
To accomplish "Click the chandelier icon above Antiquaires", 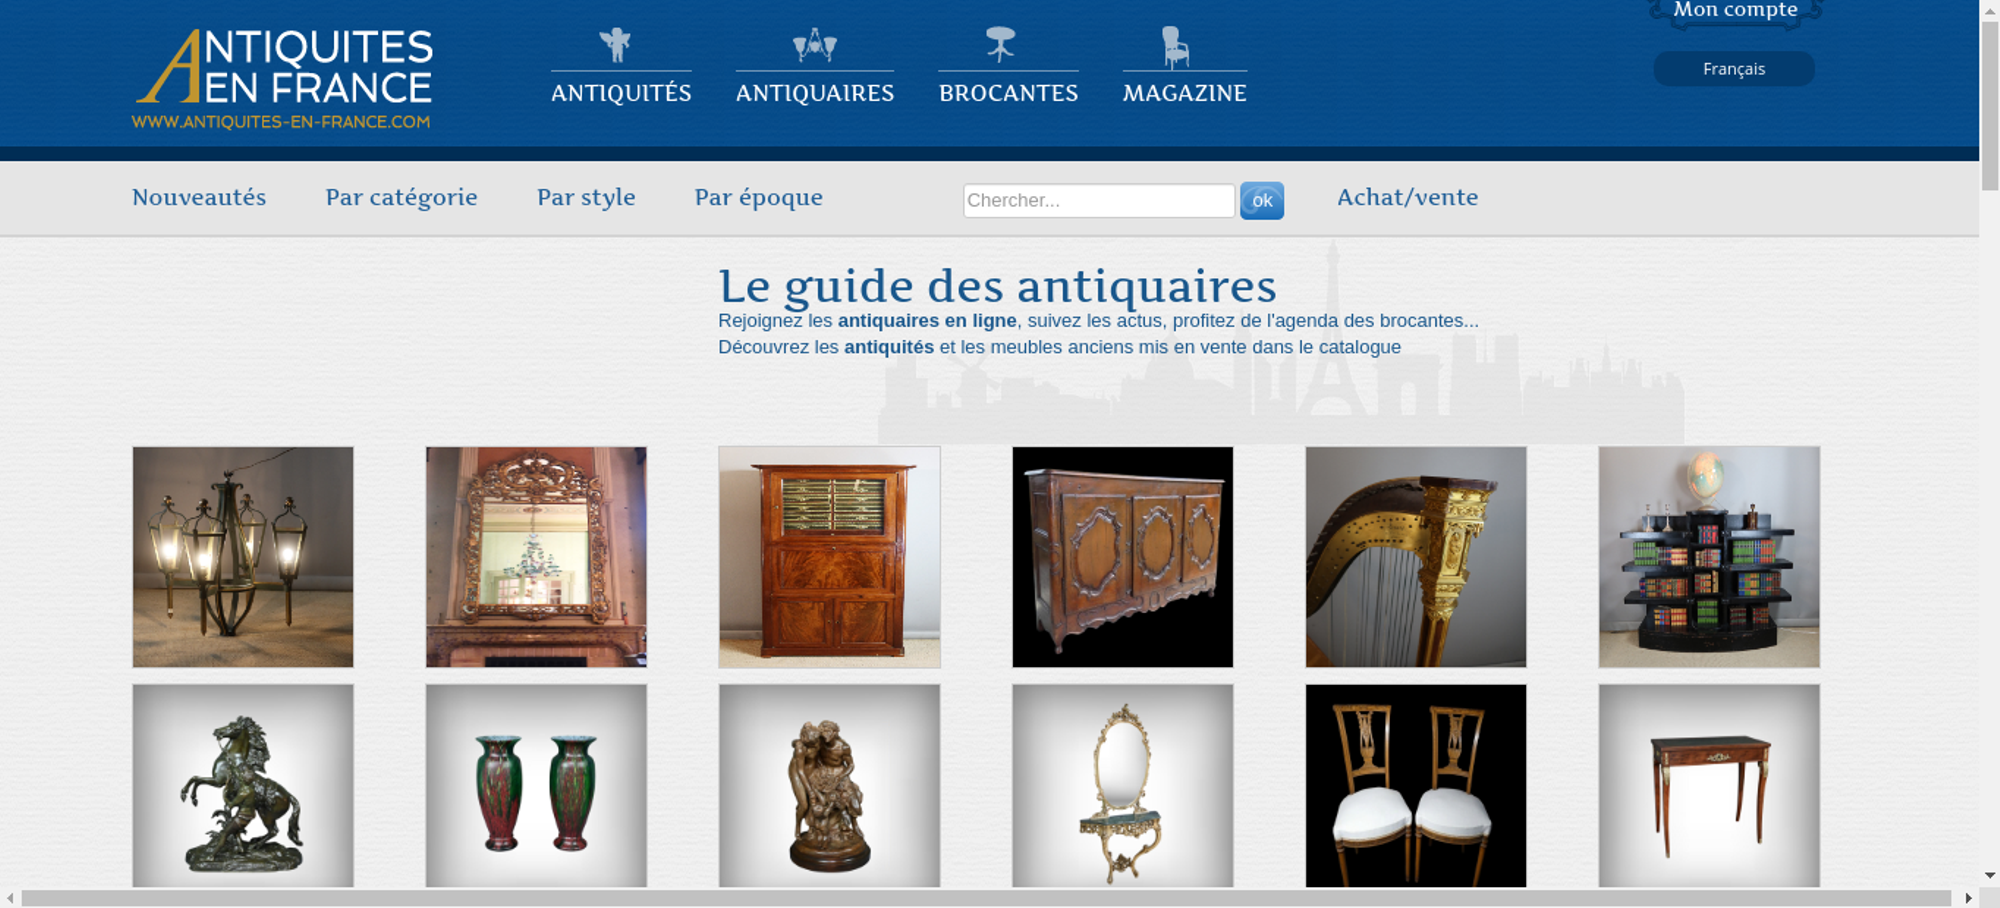I will (815, 45).
